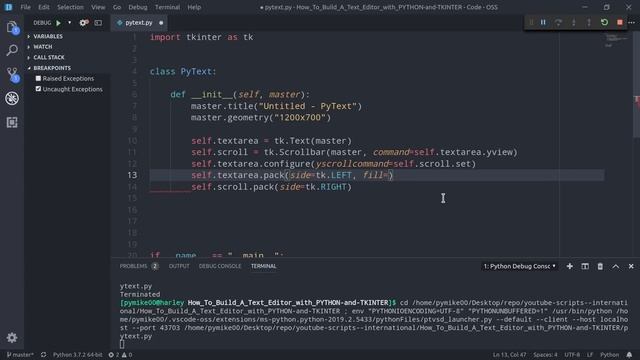The width and height of the screenshot is (640, 360).
Task: Click the Python language mode indicator
Action: [609, 355]
